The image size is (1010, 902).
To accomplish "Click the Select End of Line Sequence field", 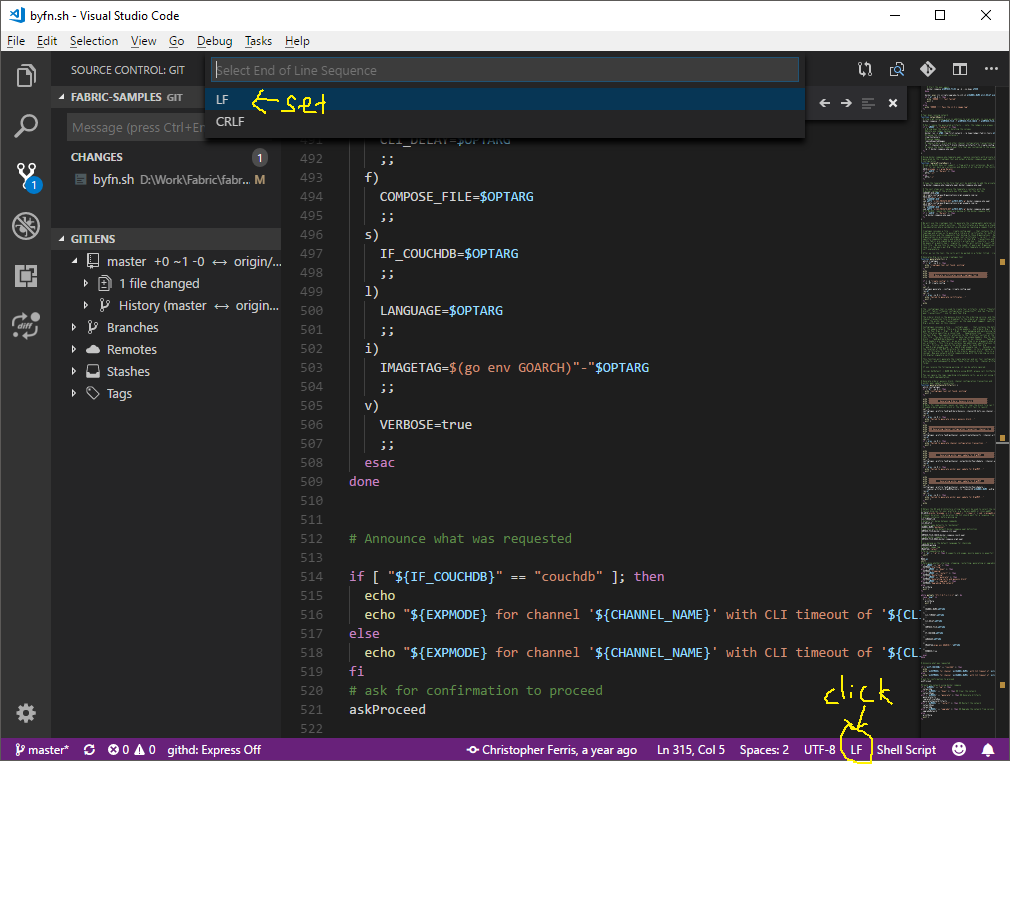I will 504,70.
